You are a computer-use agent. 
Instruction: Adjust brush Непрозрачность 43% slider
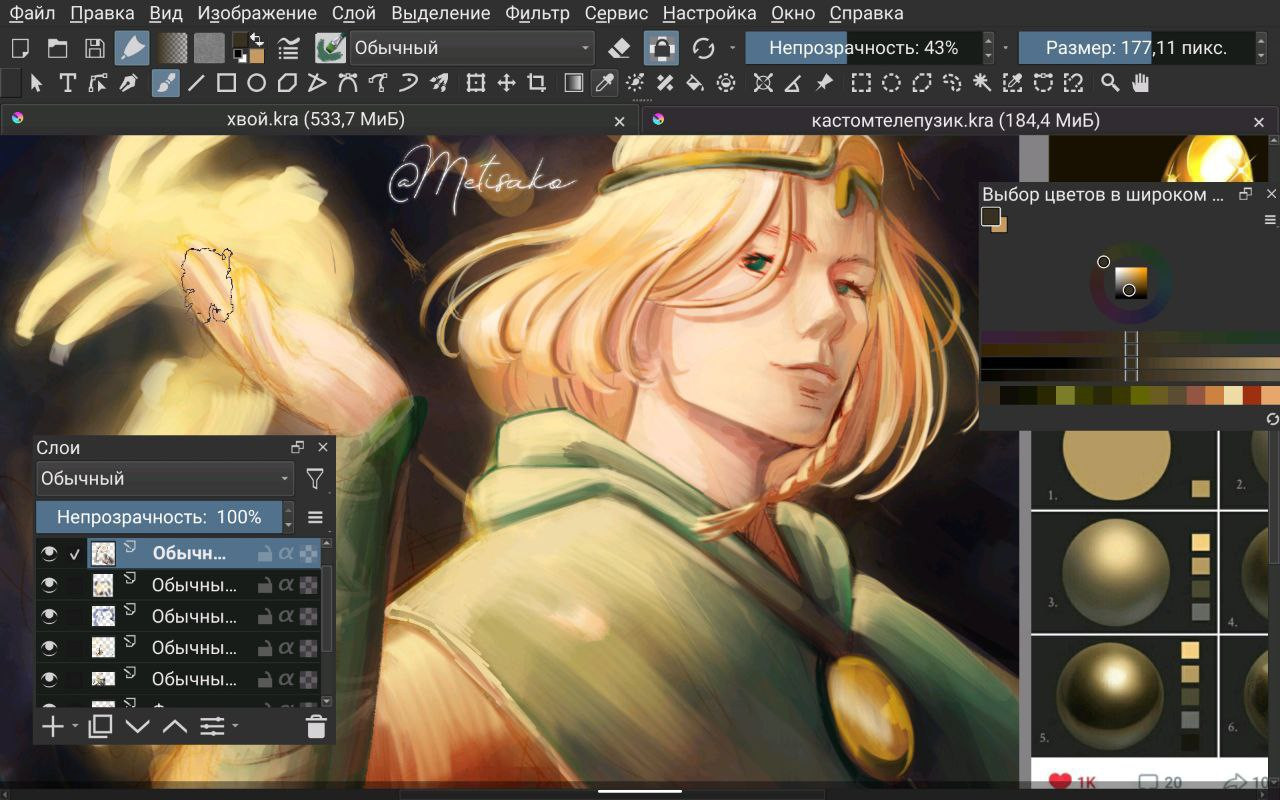(x=863, y=47)
